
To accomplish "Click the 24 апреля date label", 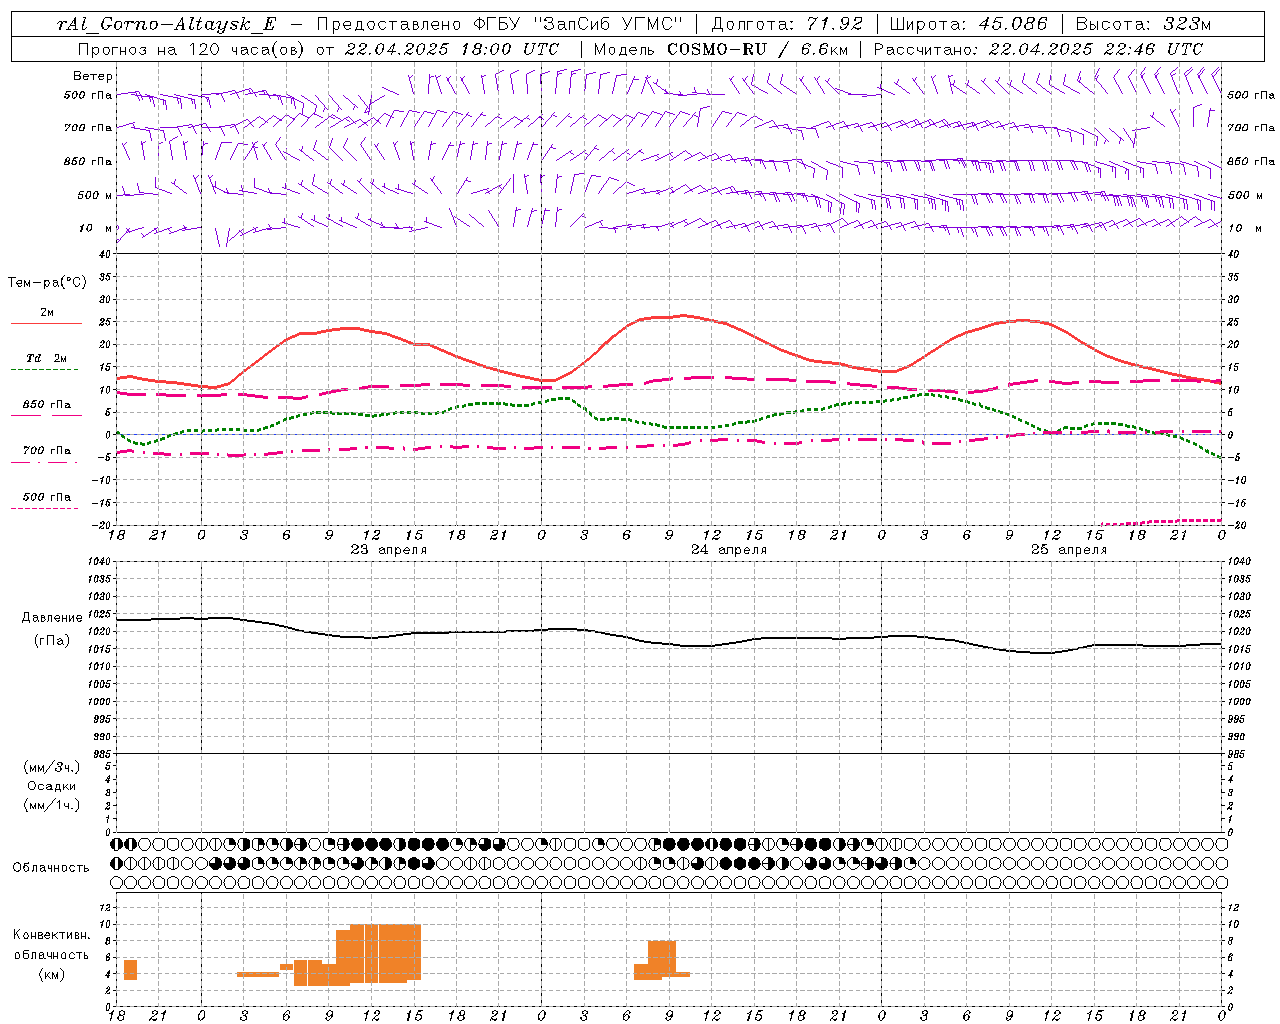I will 729,550.
